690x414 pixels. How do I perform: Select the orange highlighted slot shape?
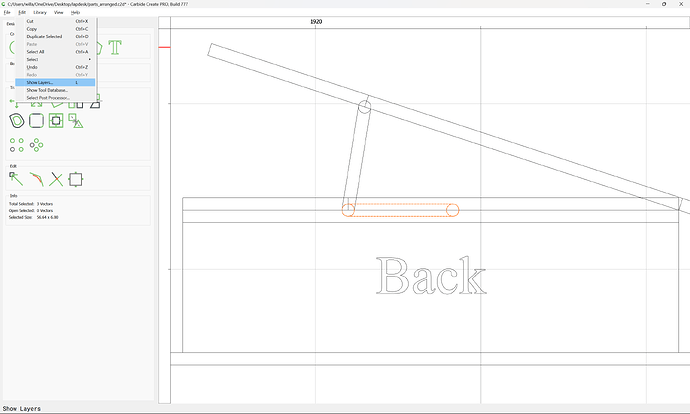point(400,210)
